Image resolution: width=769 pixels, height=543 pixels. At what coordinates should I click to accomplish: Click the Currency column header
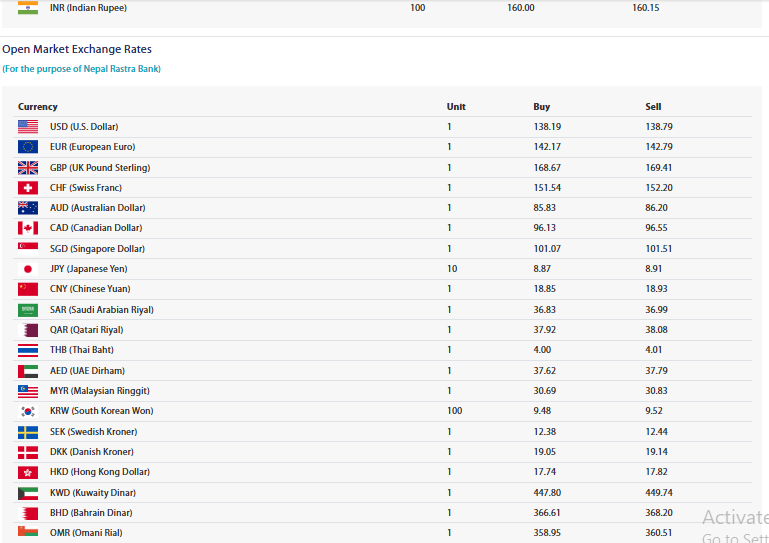point(38,107)
